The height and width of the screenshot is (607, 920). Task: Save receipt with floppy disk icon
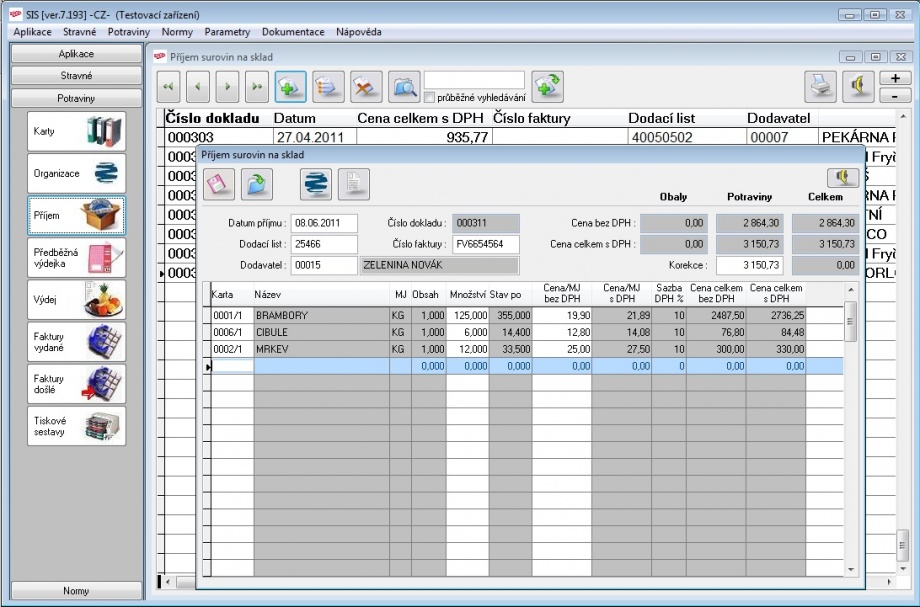coord(219,184)
